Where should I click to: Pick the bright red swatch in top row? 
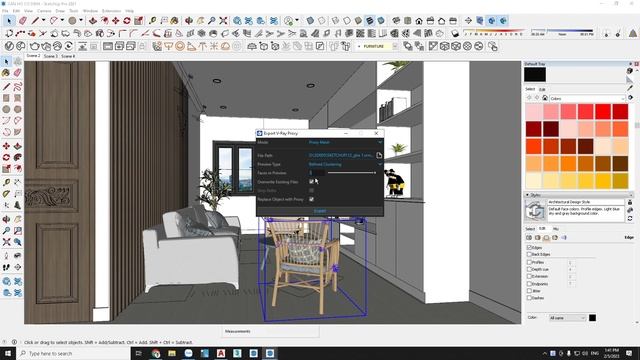602,111
